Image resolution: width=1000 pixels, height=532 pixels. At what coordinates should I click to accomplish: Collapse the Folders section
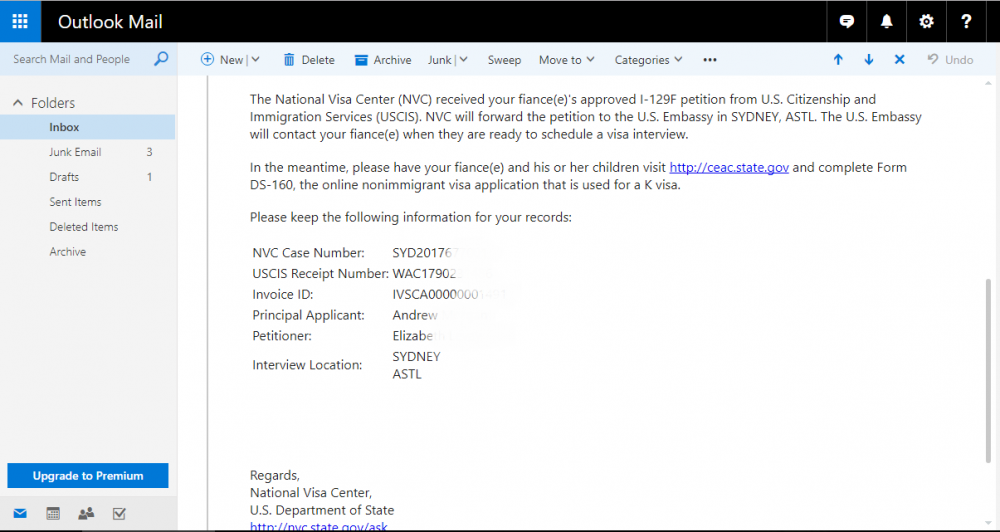18,103
